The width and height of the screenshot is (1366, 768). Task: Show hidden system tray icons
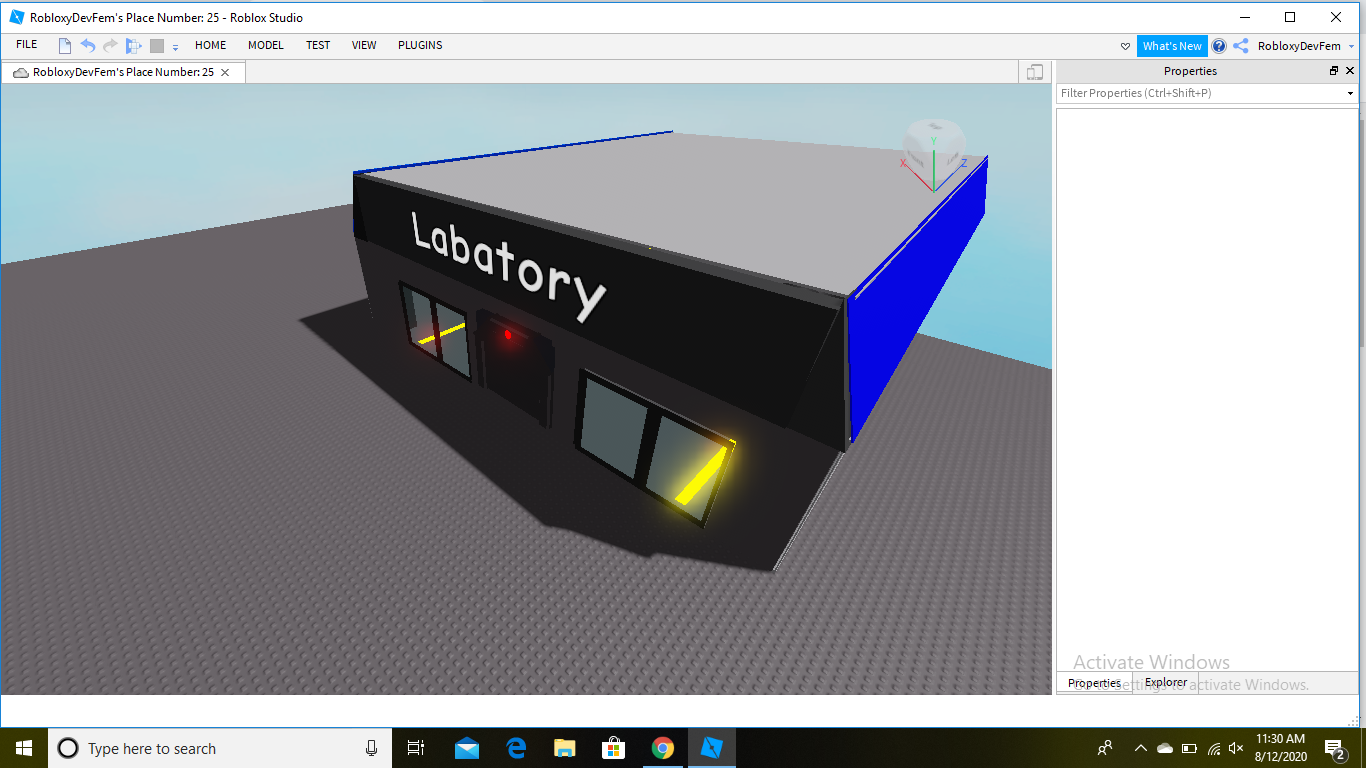(x=1140, y=748)
